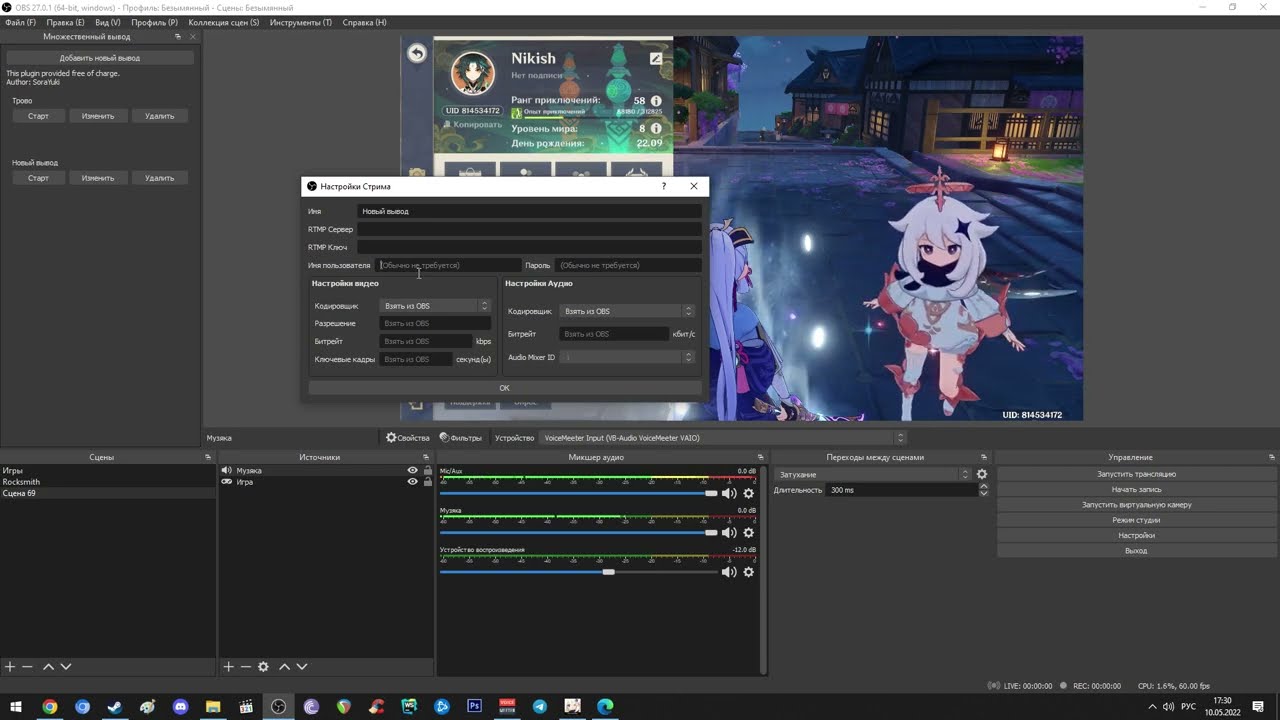The width and height of the screenshot is (1280, 720).
Task: Click Запустить трансляцию button
Action: (x=1136, y=474)
